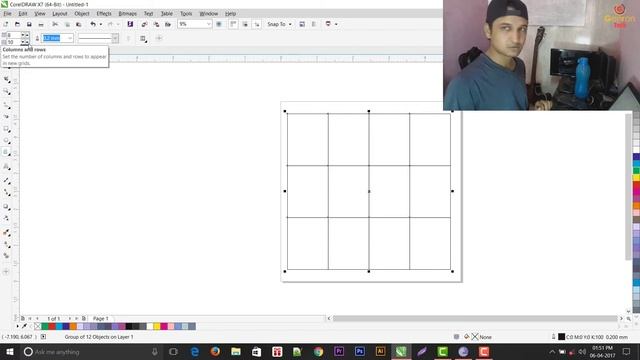Go to the previous page arrow

(37, 318)
